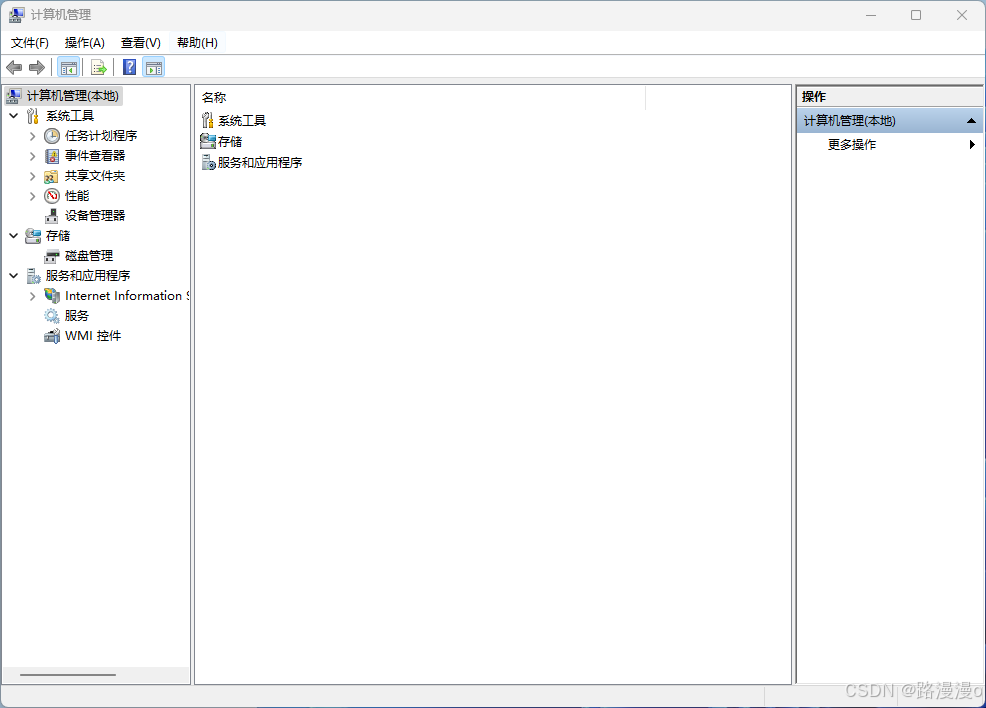Select 设备管理器 text in the tree
This screenshot has height=708, width=986.
pyautogui.click(x=95, y=216)
